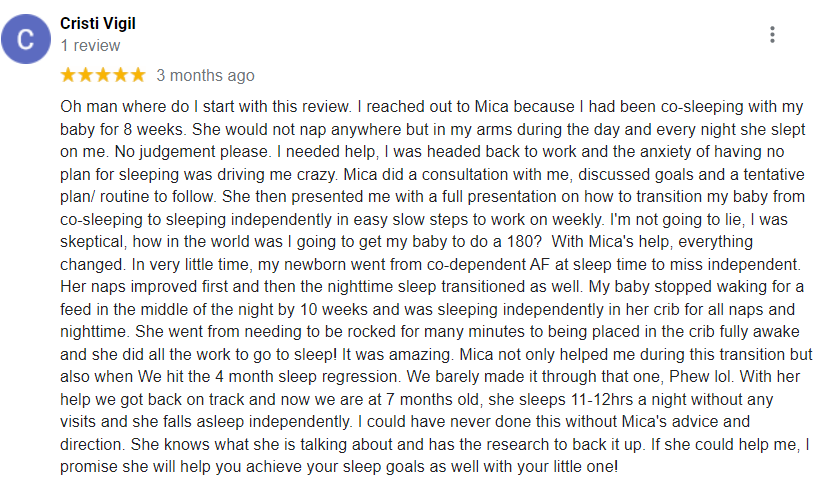The width and height of the screenshot is (833, 495).
Task: Open the three-dot review options menu
Action: pyautogui.click(x=772, y=35)
